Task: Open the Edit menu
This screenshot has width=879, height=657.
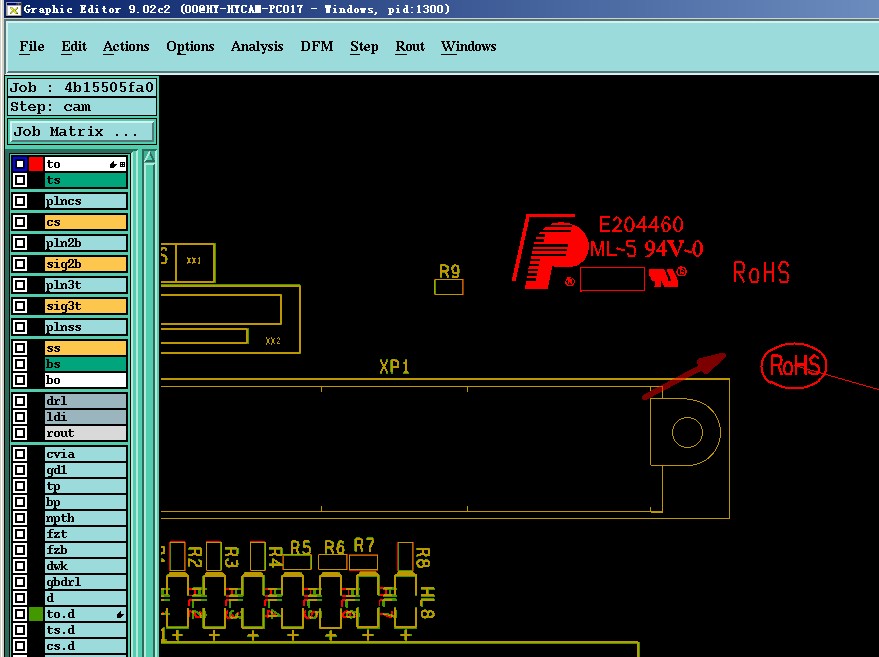Action: coord(74,47)
